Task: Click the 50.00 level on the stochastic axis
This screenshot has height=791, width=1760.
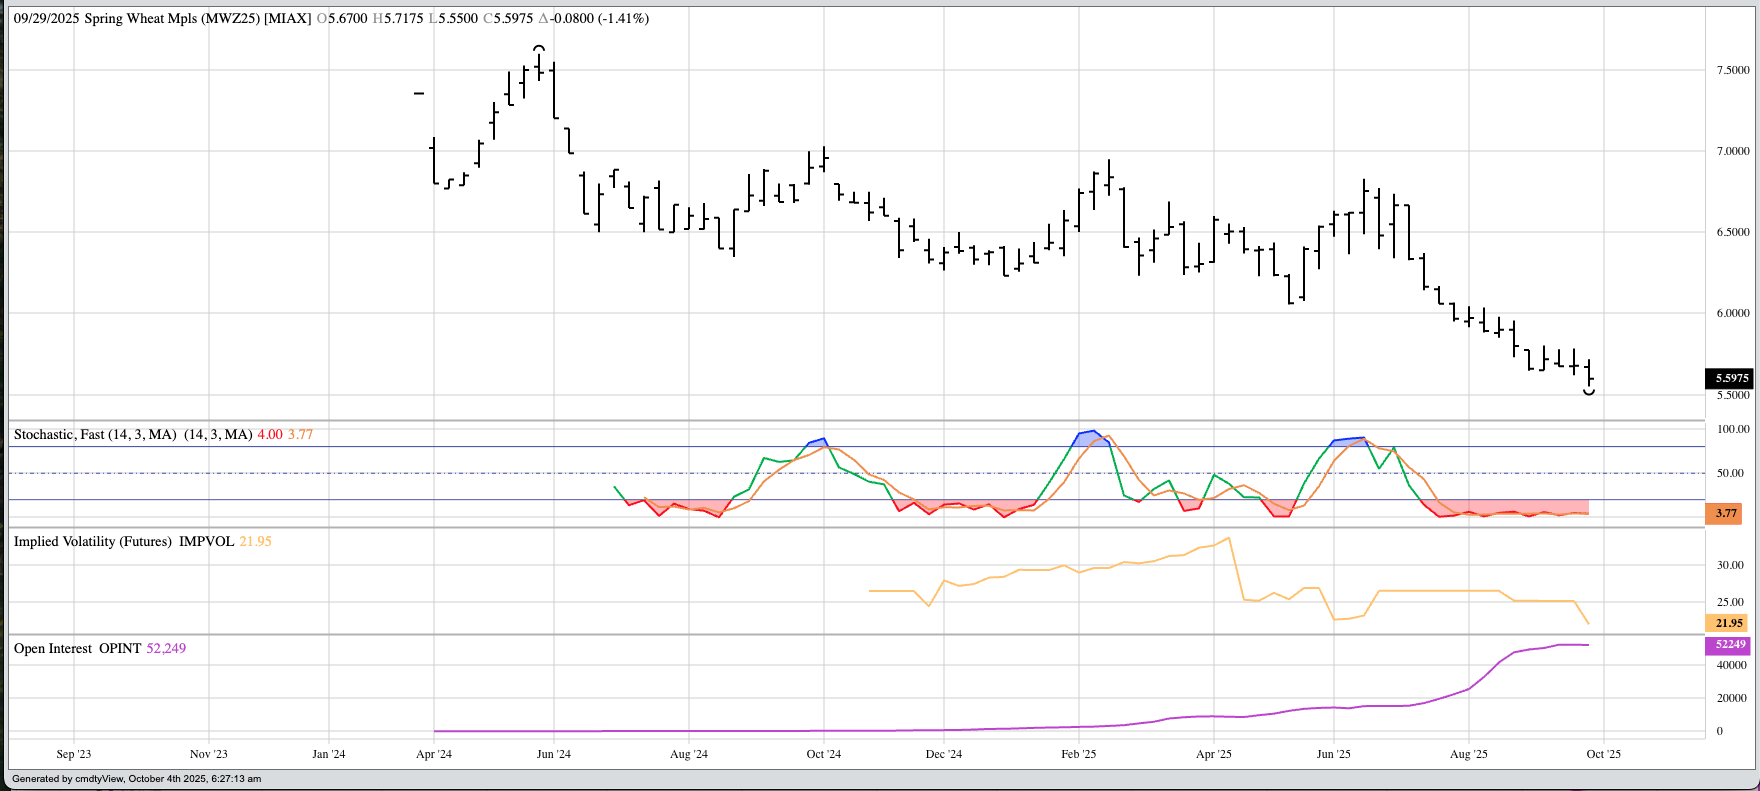Action: [x=1733, y=473]
